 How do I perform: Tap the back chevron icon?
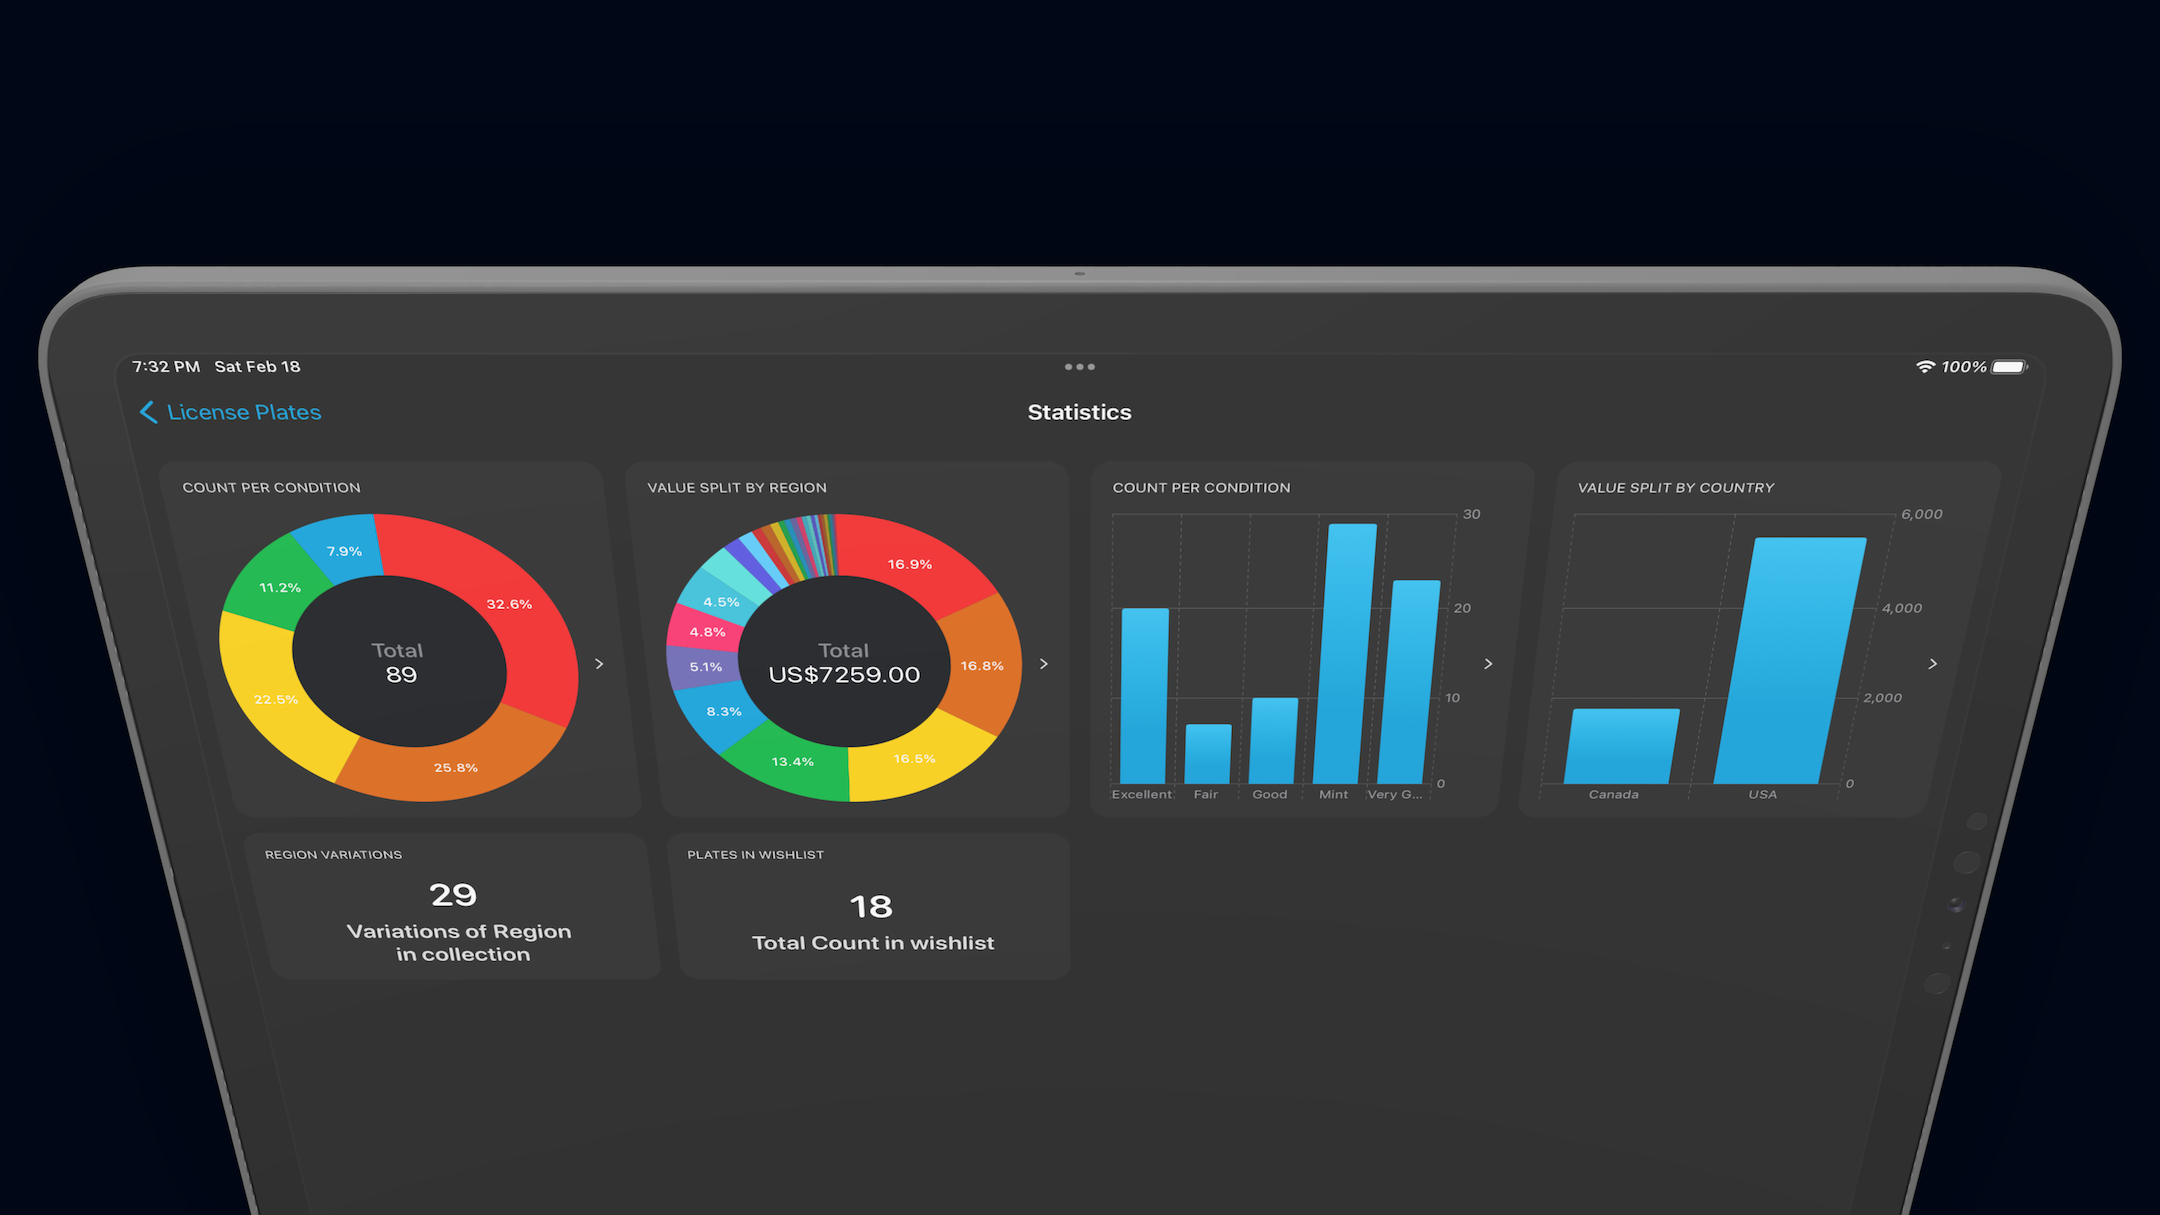(148, 412)
